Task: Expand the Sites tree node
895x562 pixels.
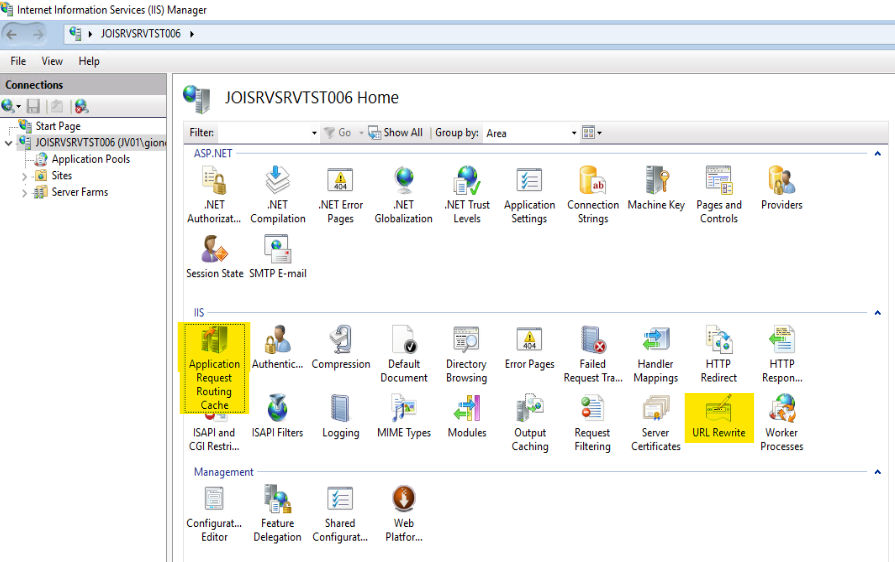Action: tap(25, 176)
